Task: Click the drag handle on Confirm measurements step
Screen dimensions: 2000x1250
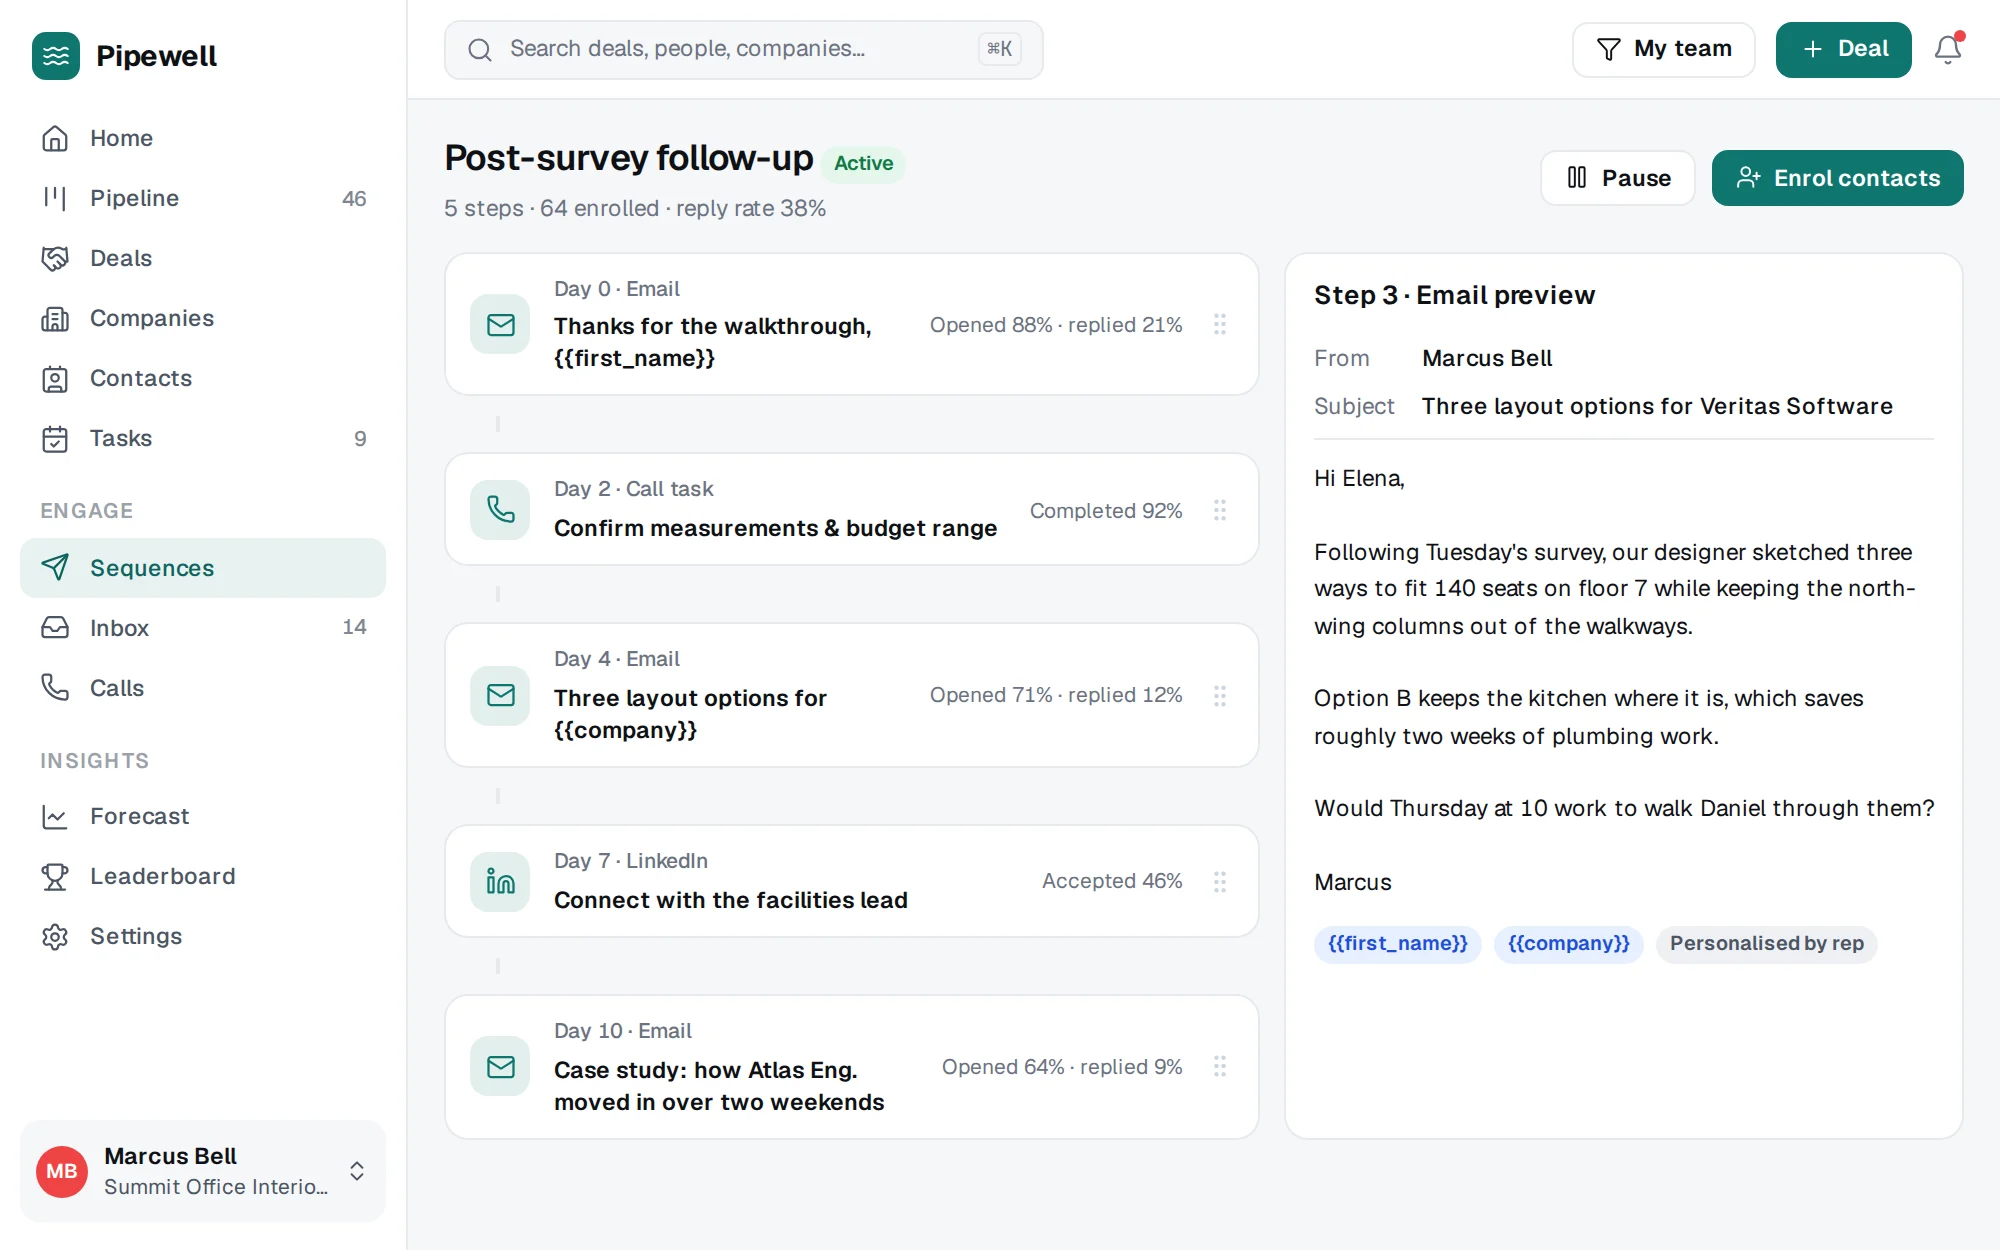Action: 1220,510
